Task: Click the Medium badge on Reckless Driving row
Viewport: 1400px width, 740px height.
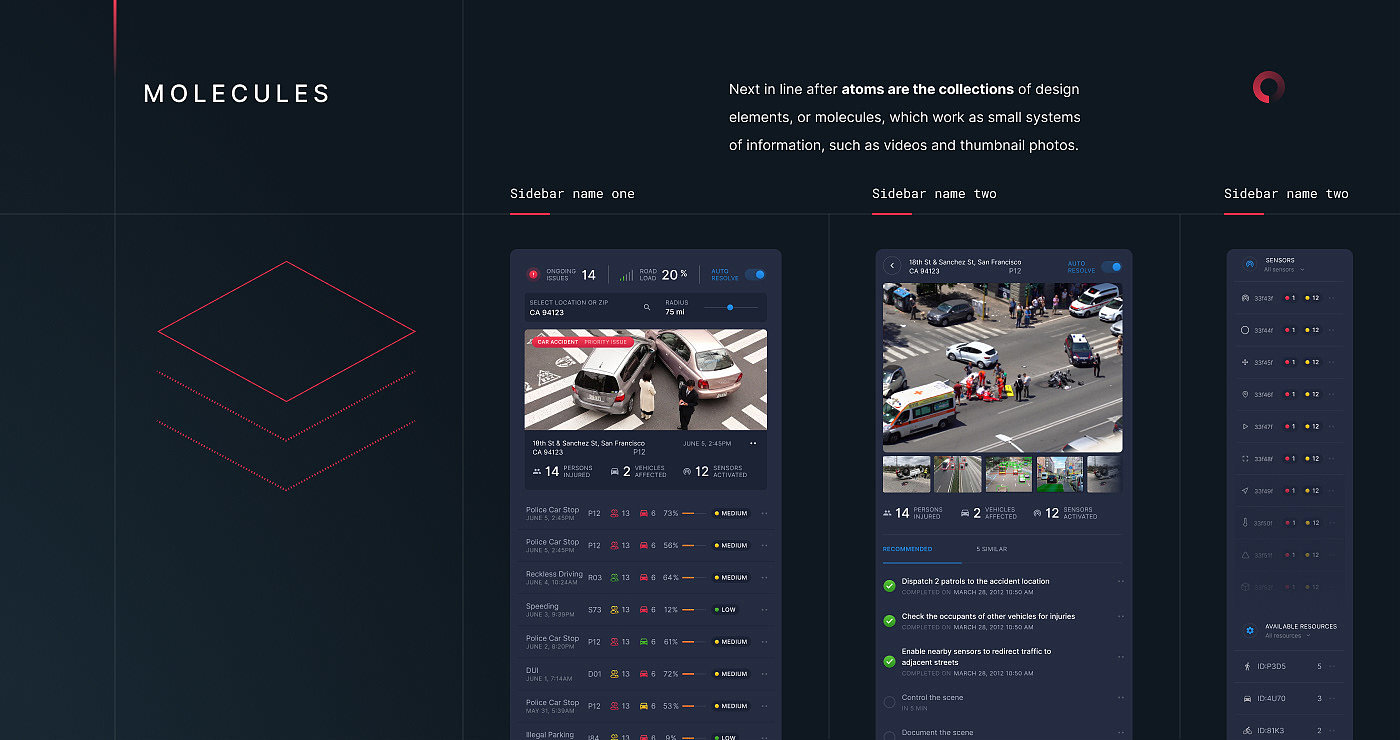Action: [731, 578]
